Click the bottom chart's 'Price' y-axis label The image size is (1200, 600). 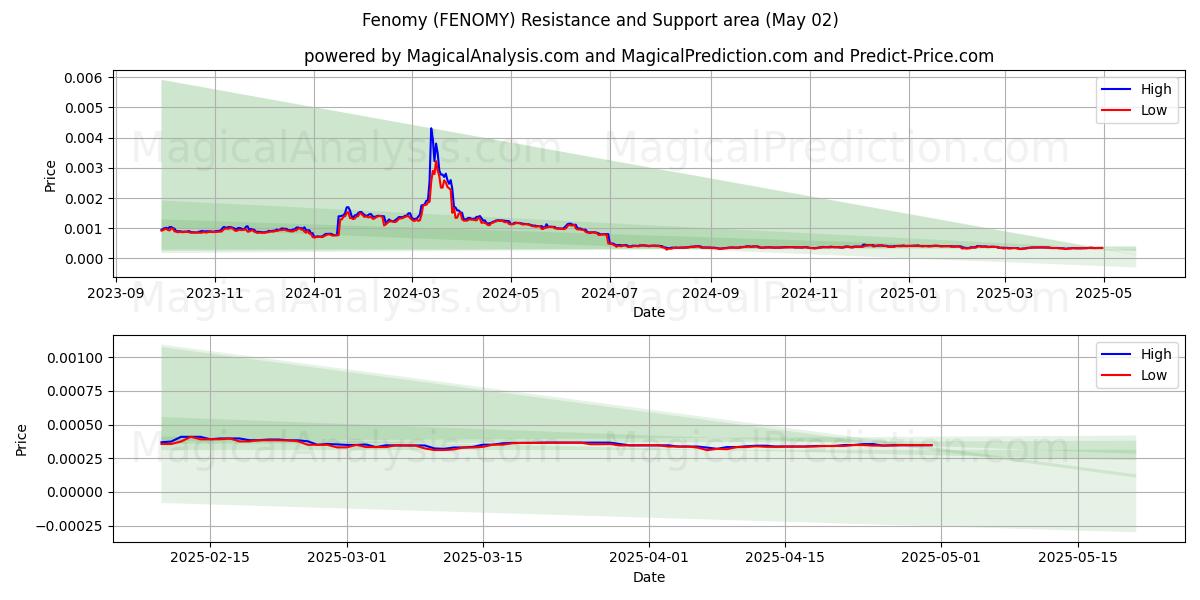[x=22, y=440]
